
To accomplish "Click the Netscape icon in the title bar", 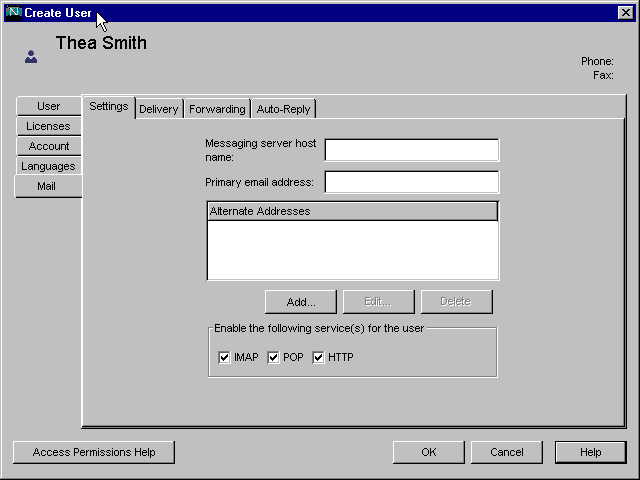I will [14, 13].
